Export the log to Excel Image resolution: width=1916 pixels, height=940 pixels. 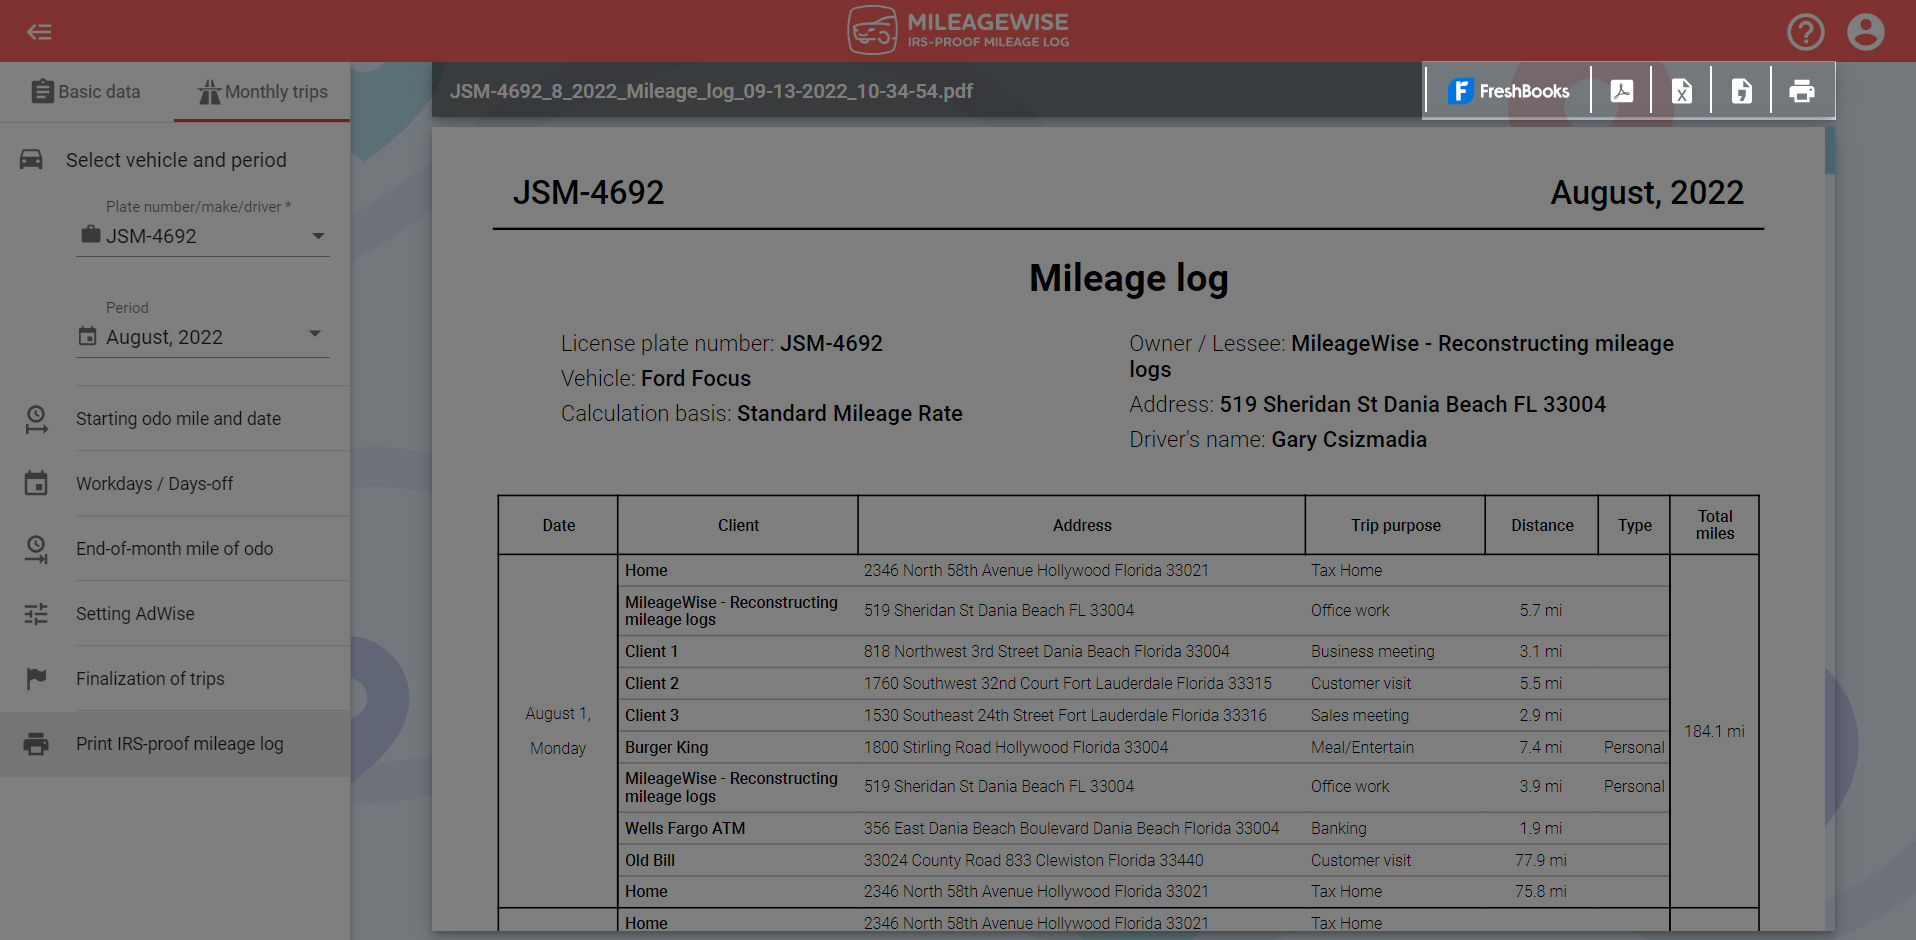pos(1681,91)
